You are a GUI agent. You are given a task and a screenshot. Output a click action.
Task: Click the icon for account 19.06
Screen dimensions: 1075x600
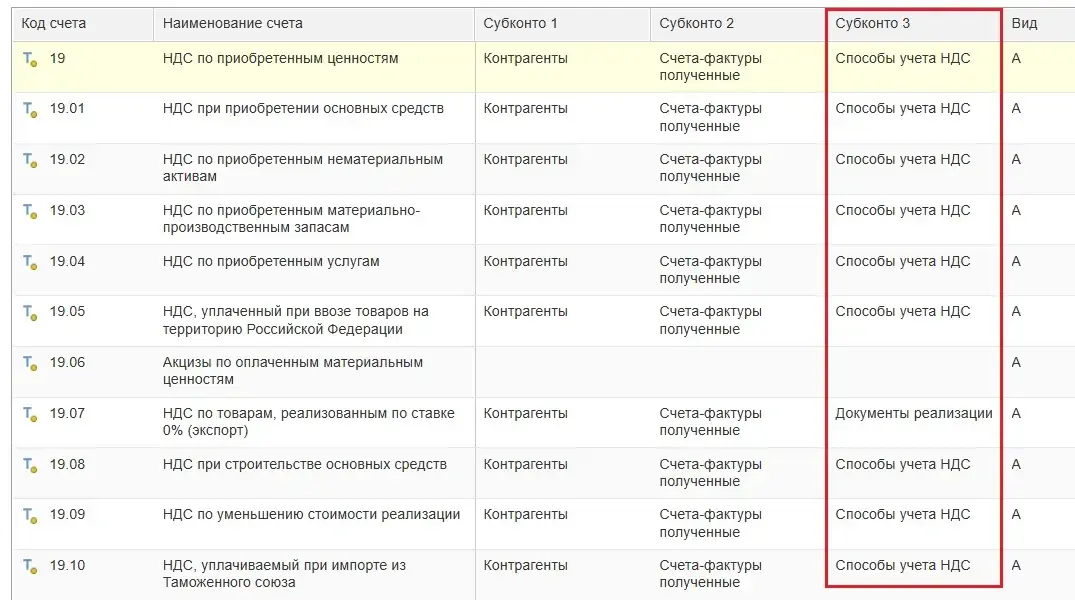coord(30,363)
